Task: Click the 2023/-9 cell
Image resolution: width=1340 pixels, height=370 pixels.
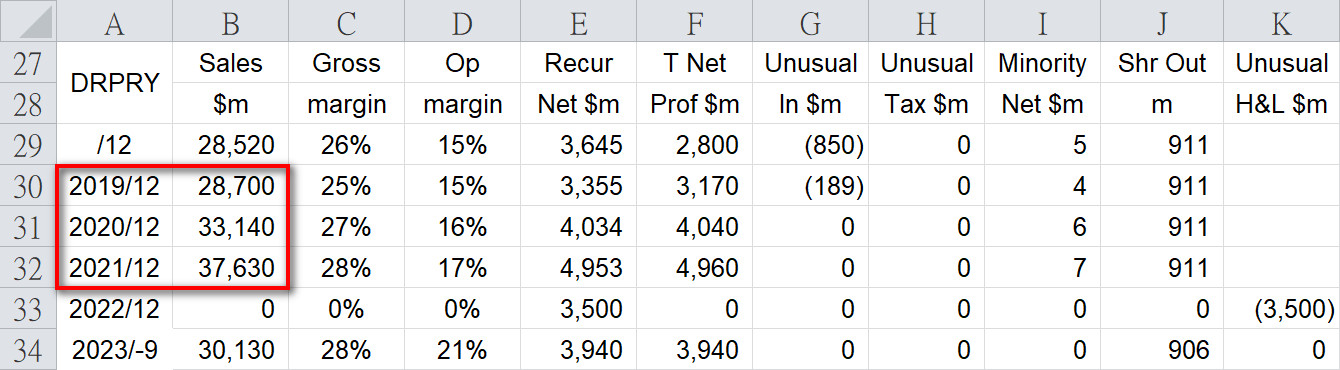Action: pos(114,349)
